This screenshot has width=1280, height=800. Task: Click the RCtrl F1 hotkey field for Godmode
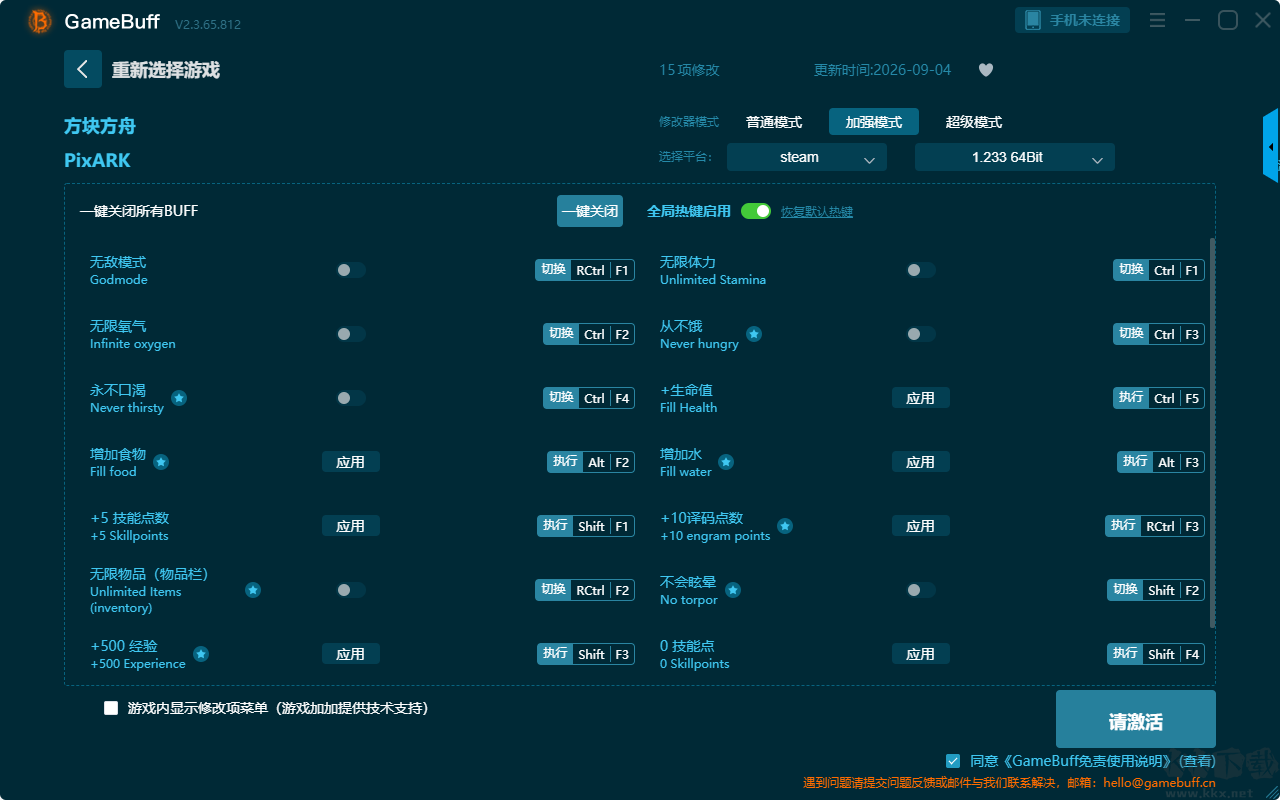coord(585,270)
